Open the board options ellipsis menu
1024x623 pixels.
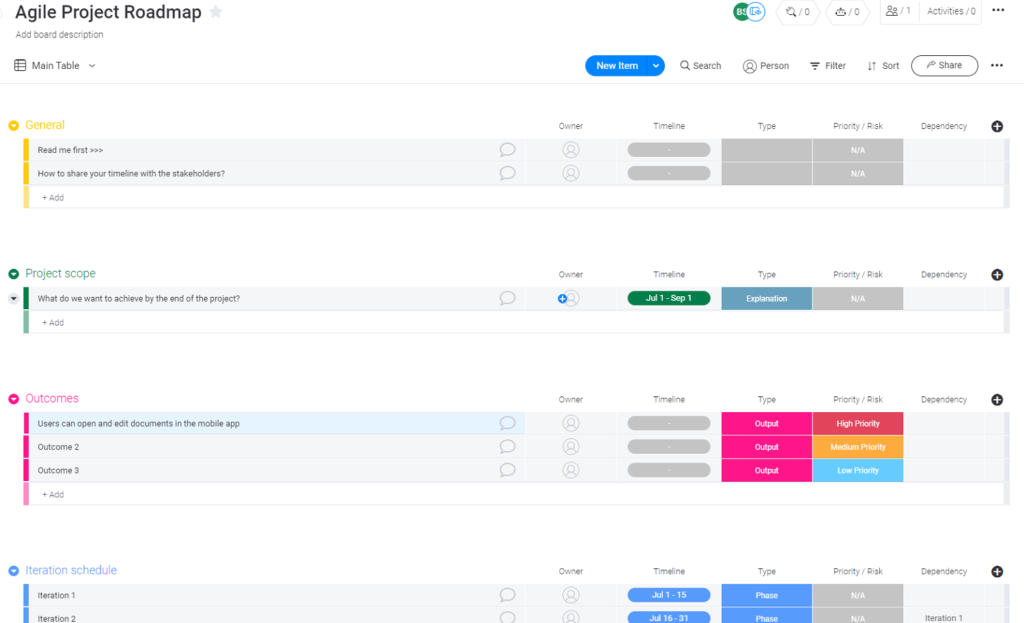coord(997,10)
